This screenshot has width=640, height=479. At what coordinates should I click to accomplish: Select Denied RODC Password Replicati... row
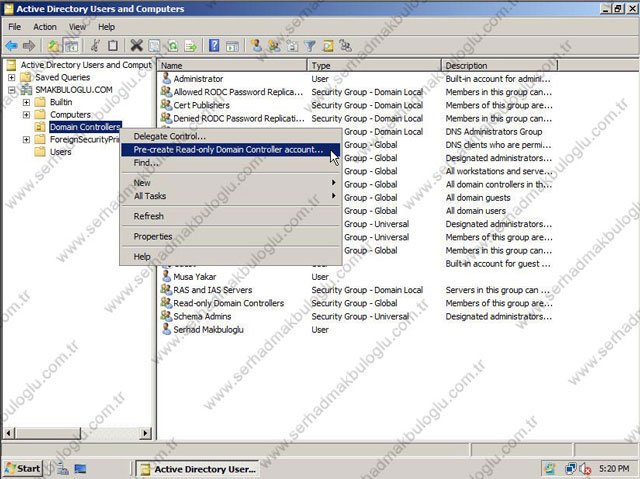tap(239, 118)
